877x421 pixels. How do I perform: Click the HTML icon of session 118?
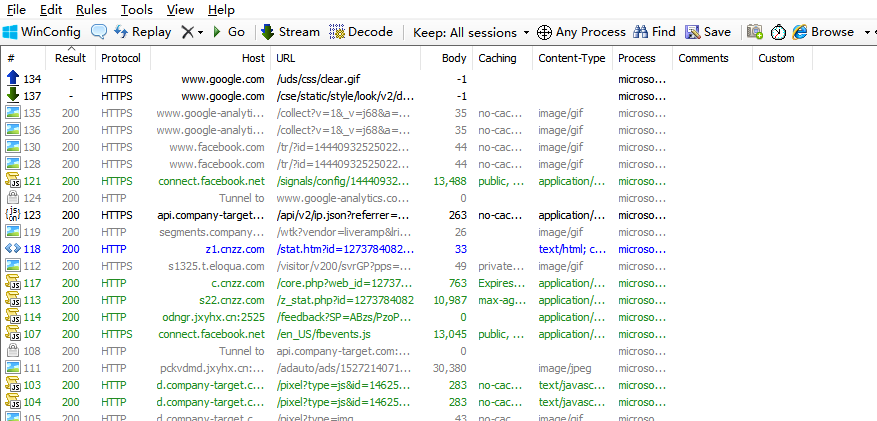(13, 249)
